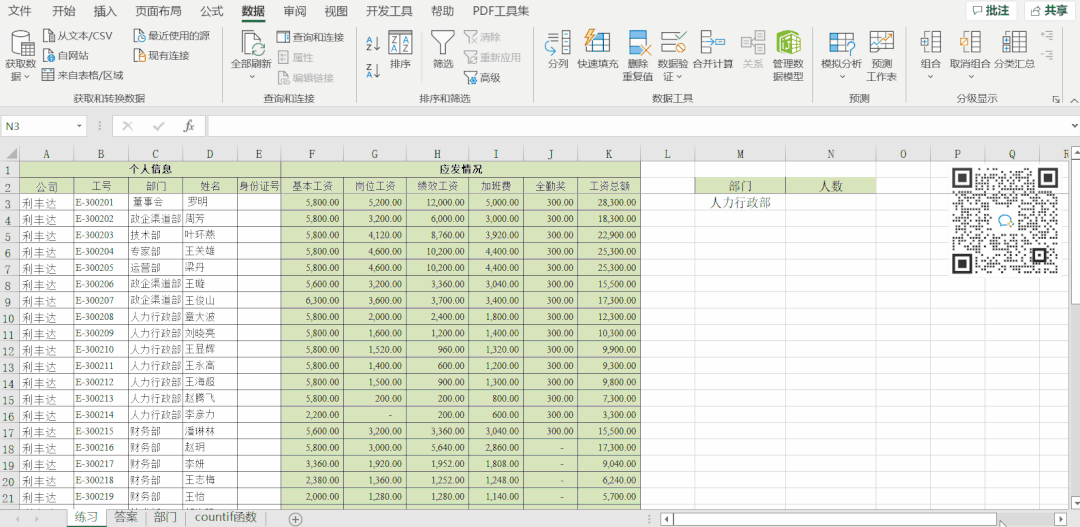The width and height of the screenshot is (1080, 527).
Task: Expand the formula bar chevron
Action: pos(1074,126)
